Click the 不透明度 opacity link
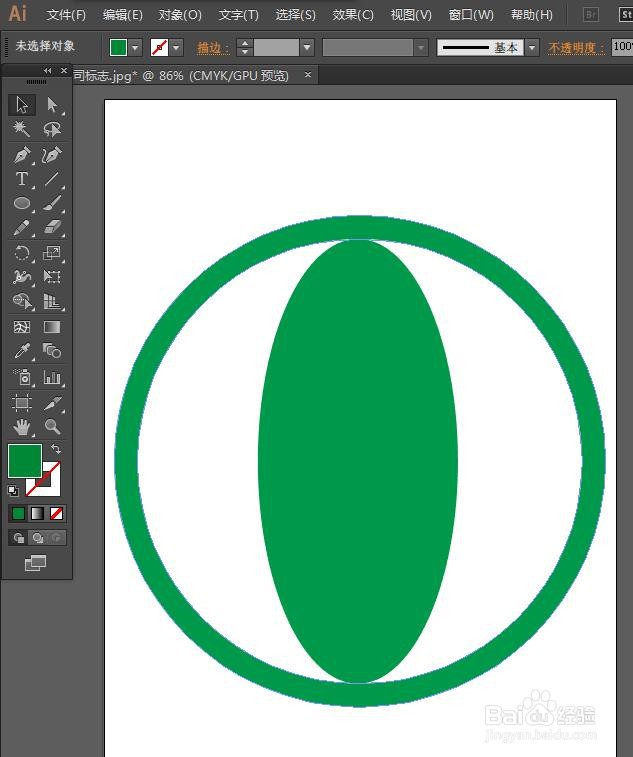Viewport: 633px width, 757px height. pyautogui.click(x=576, y=47)
